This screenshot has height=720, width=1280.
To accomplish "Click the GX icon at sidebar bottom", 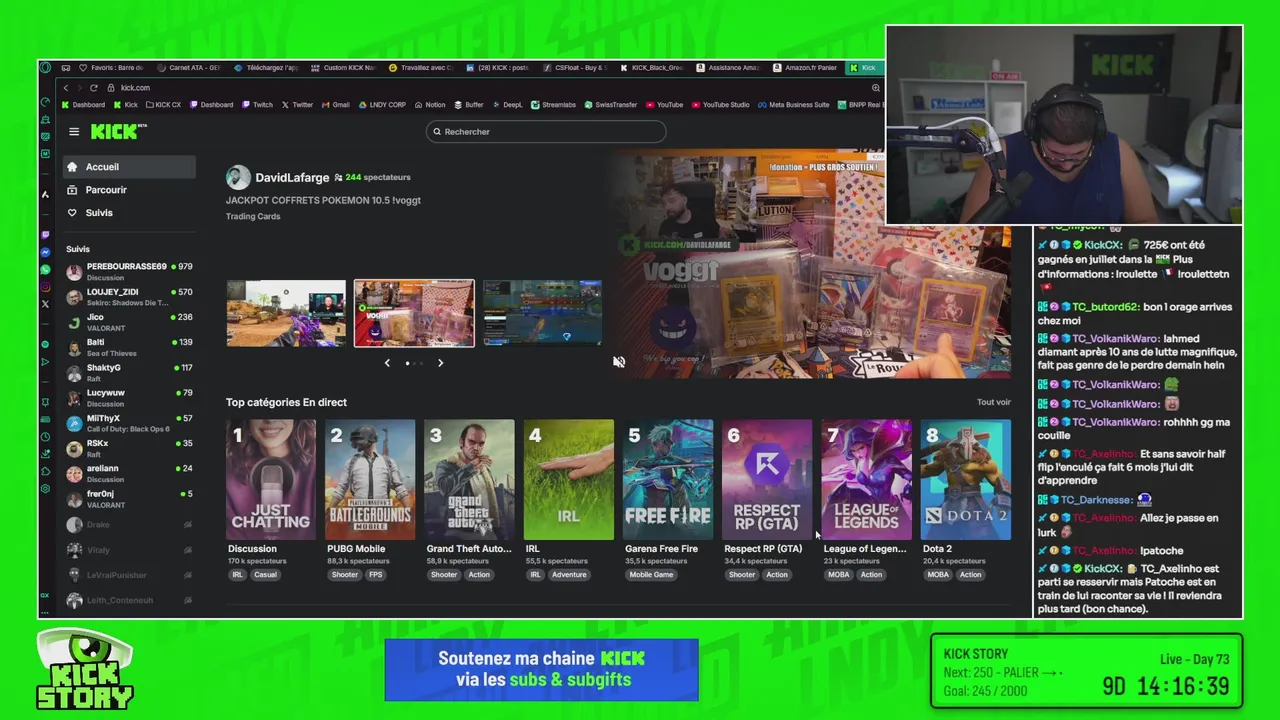I will tap(45, 596).
